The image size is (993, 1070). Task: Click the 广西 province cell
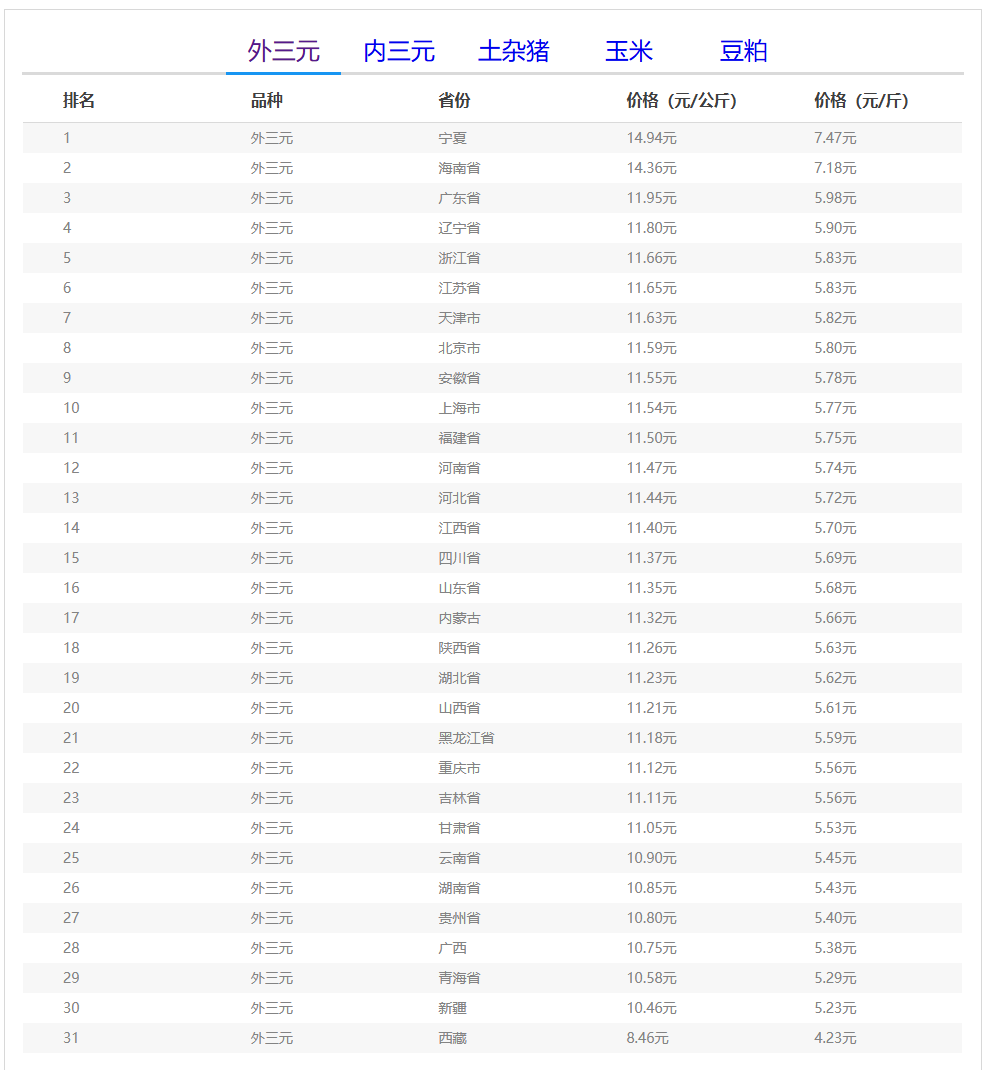(452, 949)
